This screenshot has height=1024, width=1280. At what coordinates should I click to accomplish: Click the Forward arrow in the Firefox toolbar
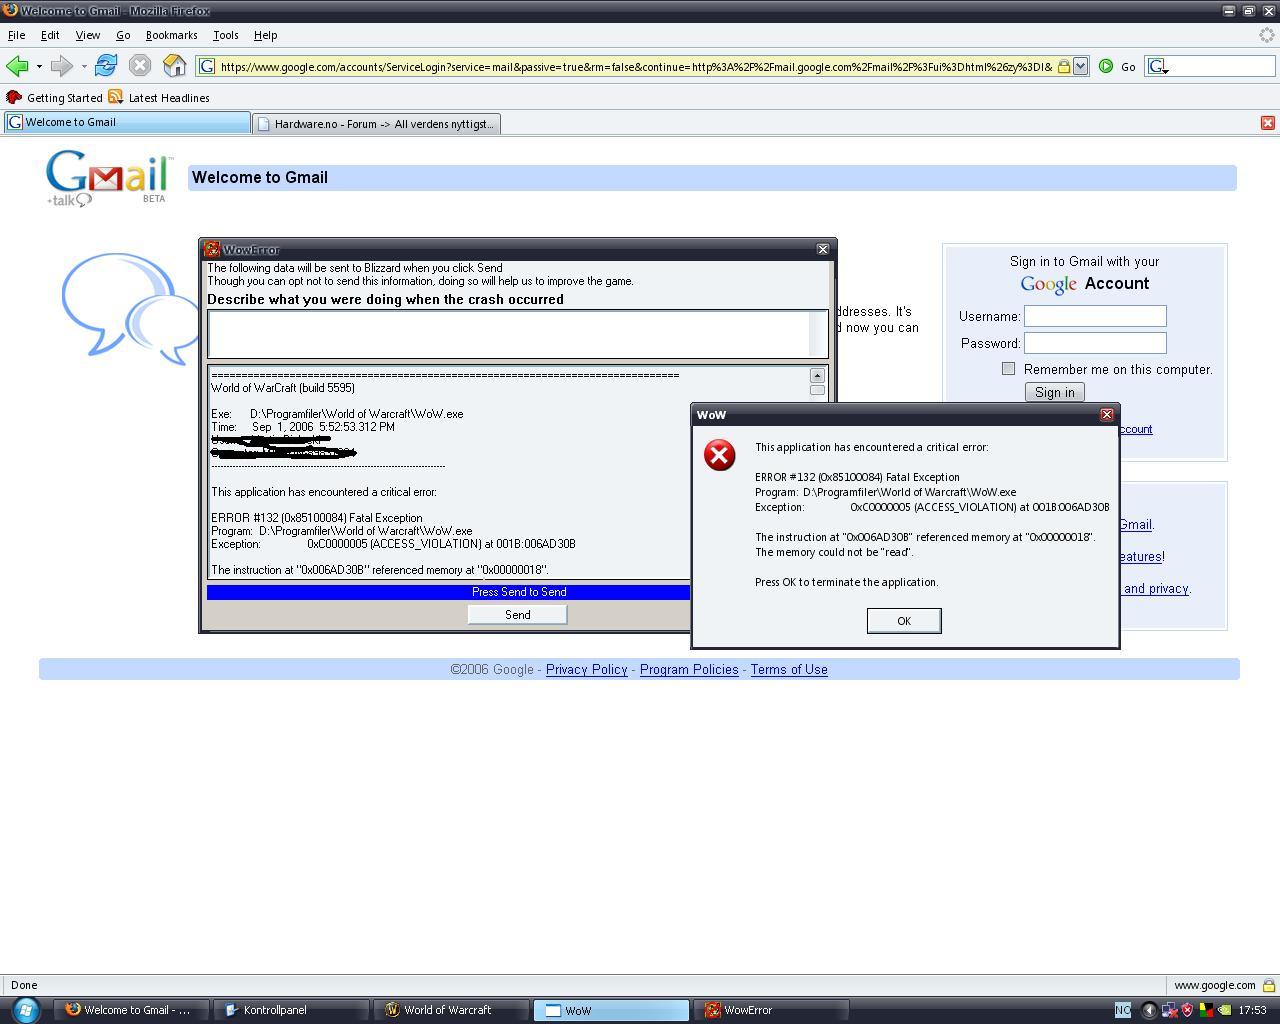coord(61,66)
